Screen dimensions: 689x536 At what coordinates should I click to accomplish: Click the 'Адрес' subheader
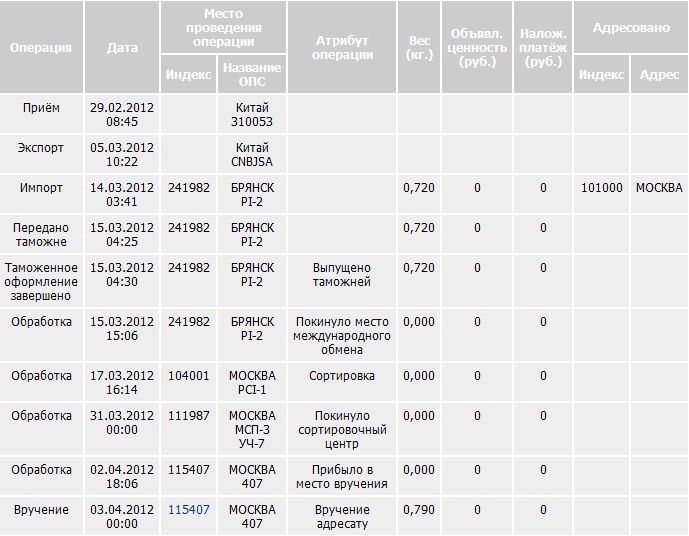pyautogui.click(x=659, y=74)
